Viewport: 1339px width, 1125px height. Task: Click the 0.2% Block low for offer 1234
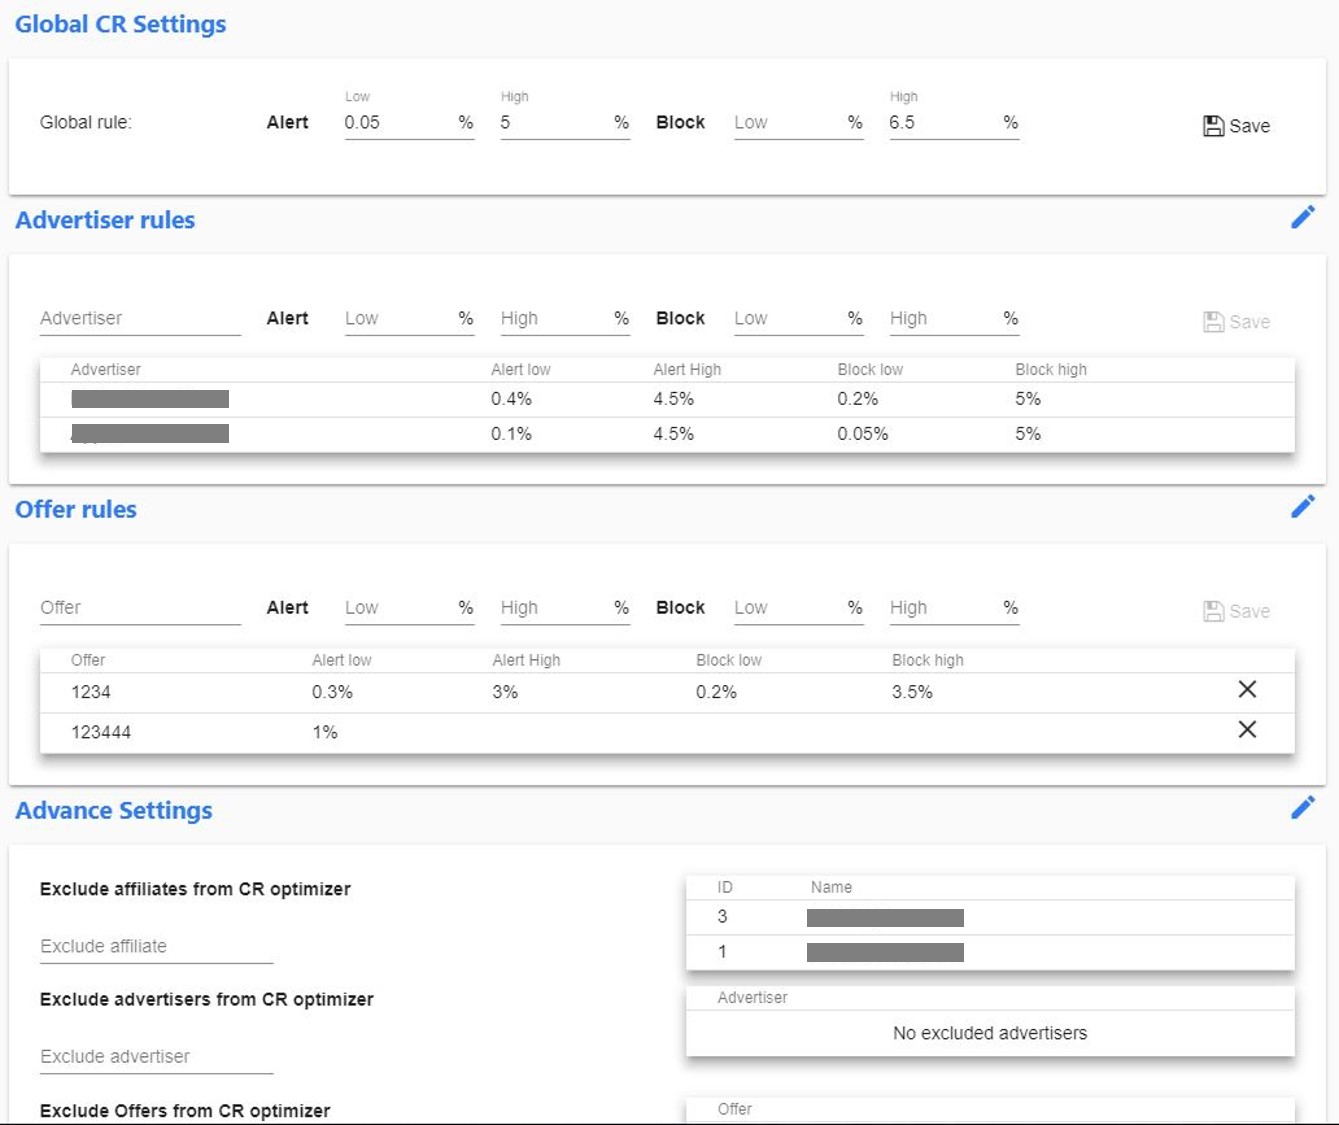[x=716, y=692]
